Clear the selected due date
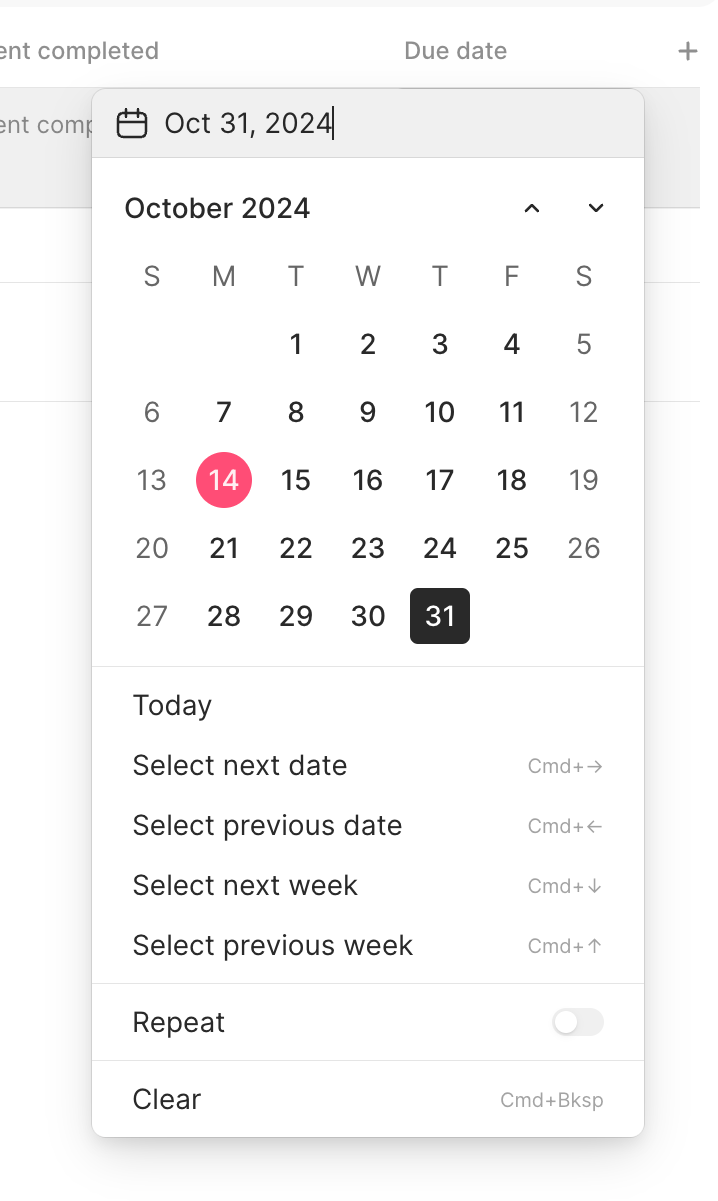The height and width of the screenshot is (1201, 718). [166, 1099]
